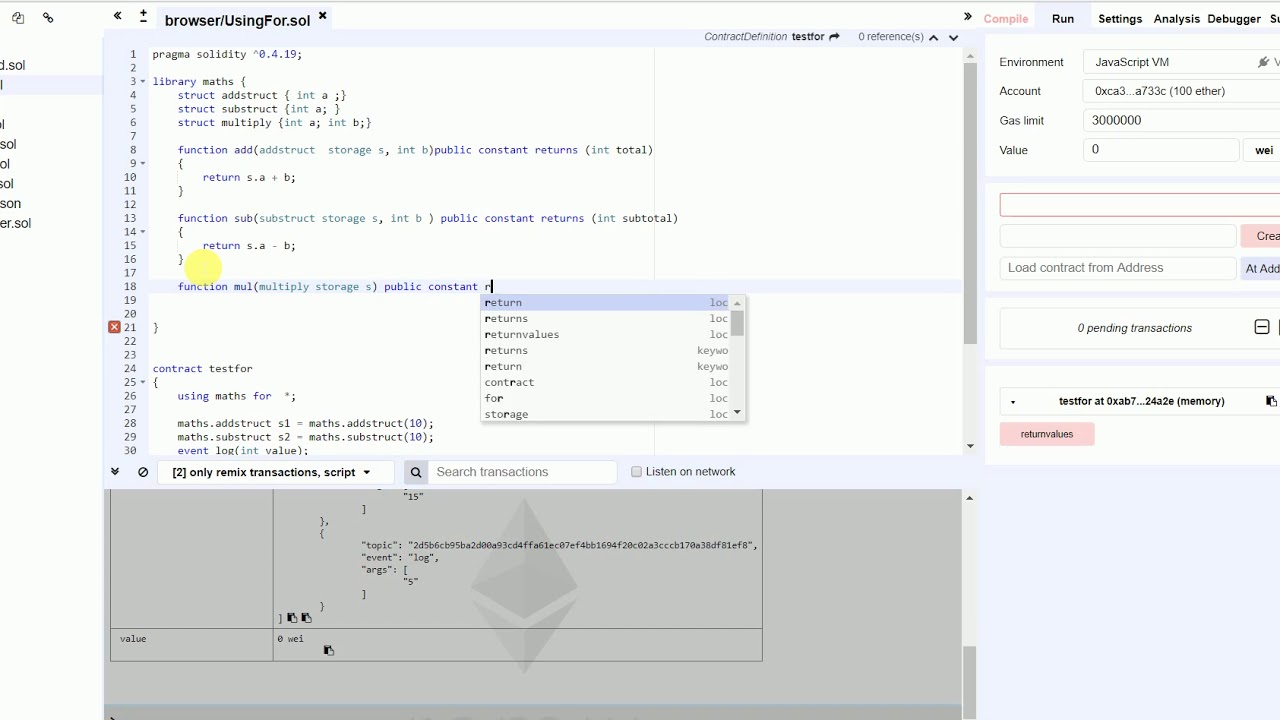Click the Create contract button
This screenshot has width=1280, height=720.
pos(1262,236)
